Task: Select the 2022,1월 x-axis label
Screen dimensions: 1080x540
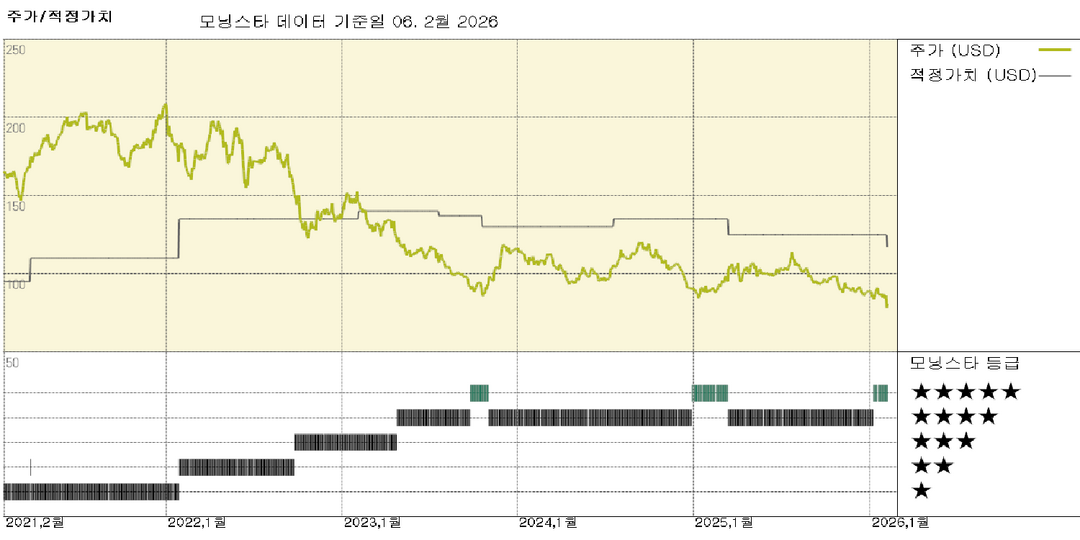Action: 197,523
